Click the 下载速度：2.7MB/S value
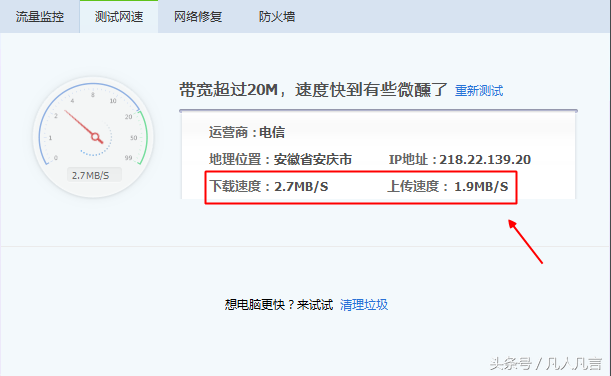Image resolution: width=611 pixels, height=376 pixels. click(268, 186)
